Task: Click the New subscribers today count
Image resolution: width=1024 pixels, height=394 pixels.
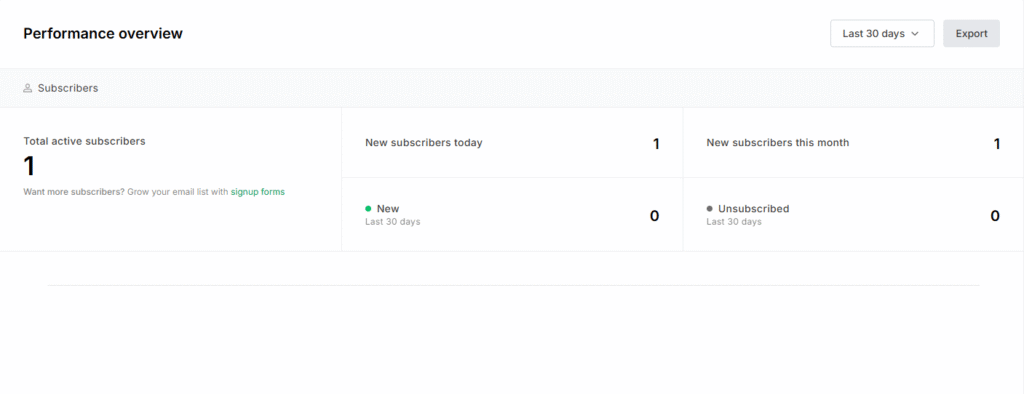Action: (656, 144)
